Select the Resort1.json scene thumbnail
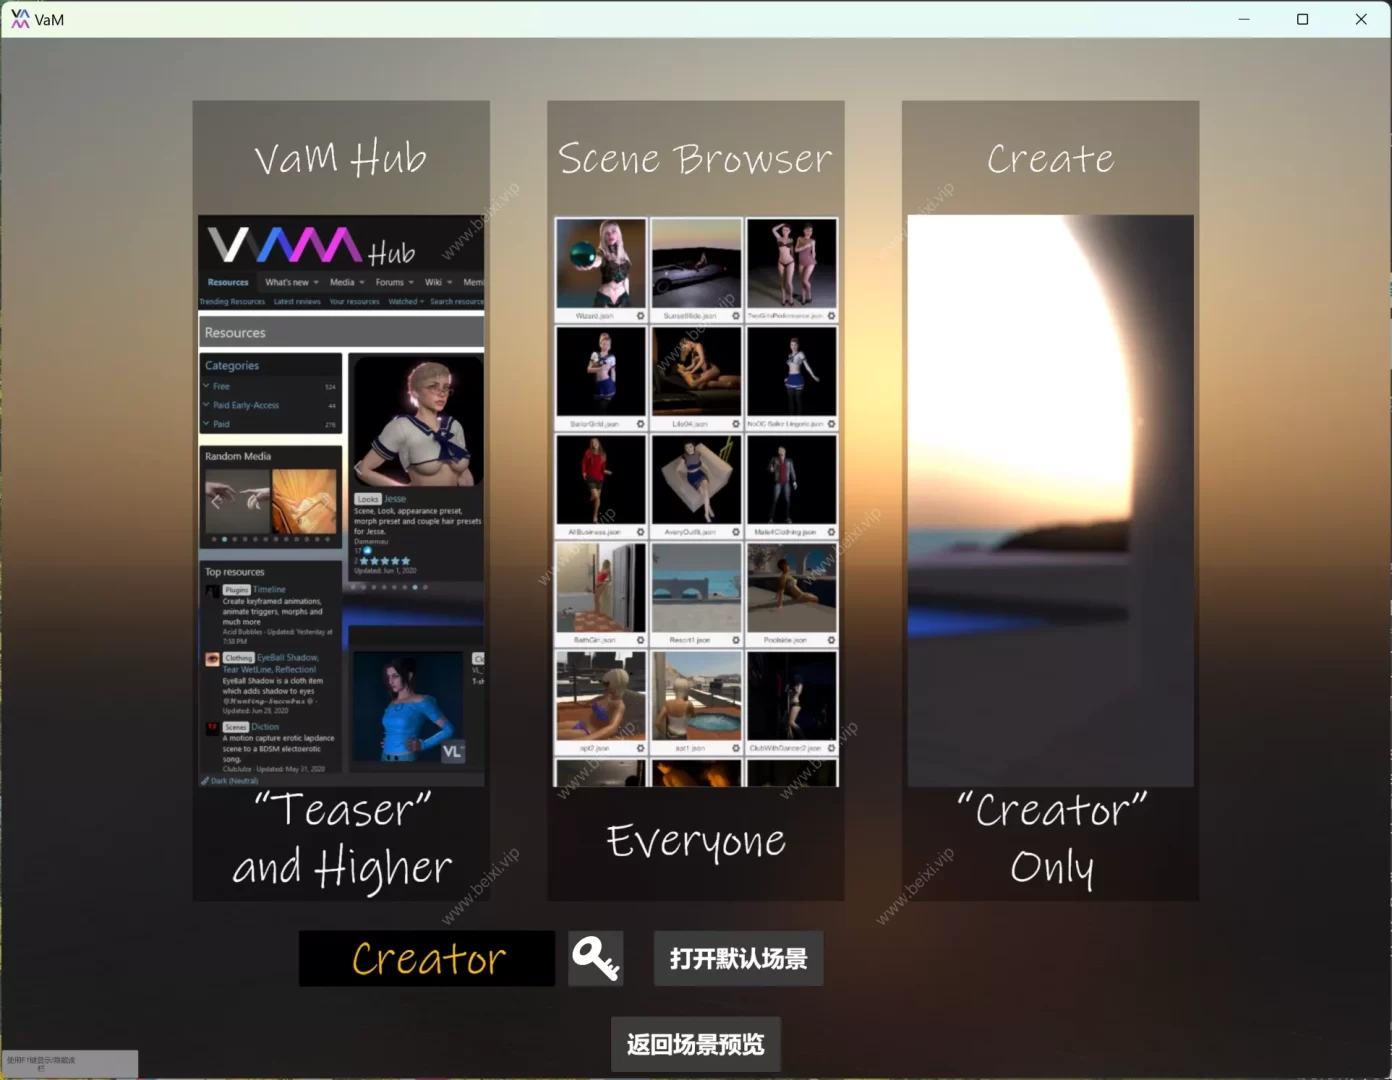Viewport: 1392px width, 1080px height. pos(696,588)
